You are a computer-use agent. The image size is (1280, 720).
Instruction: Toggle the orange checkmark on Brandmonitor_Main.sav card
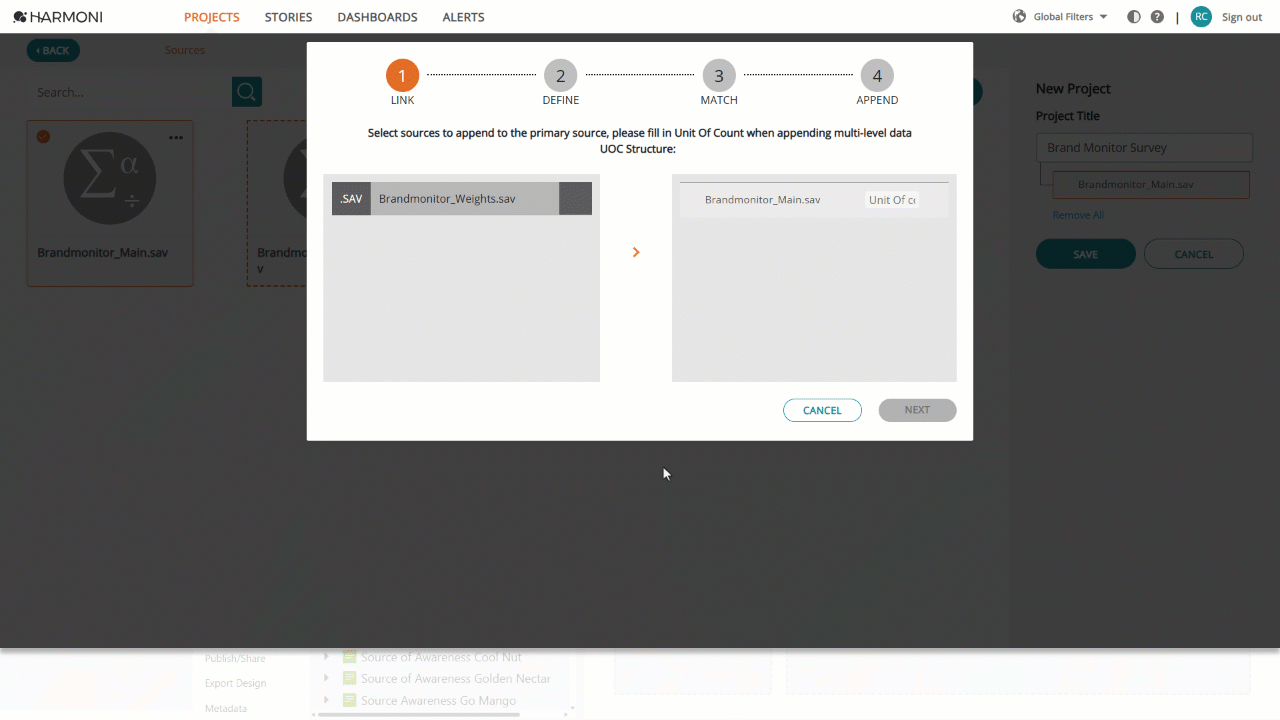[x=43, y=136]
